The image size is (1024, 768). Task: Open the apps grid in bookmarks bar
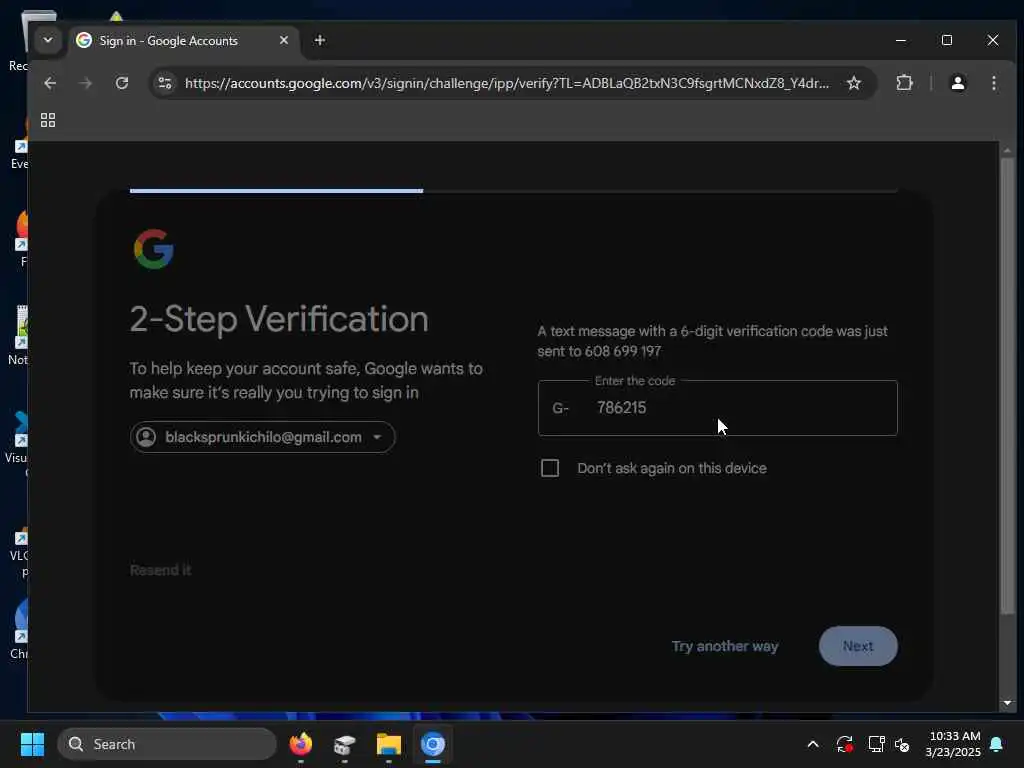(x=48, y=120)
